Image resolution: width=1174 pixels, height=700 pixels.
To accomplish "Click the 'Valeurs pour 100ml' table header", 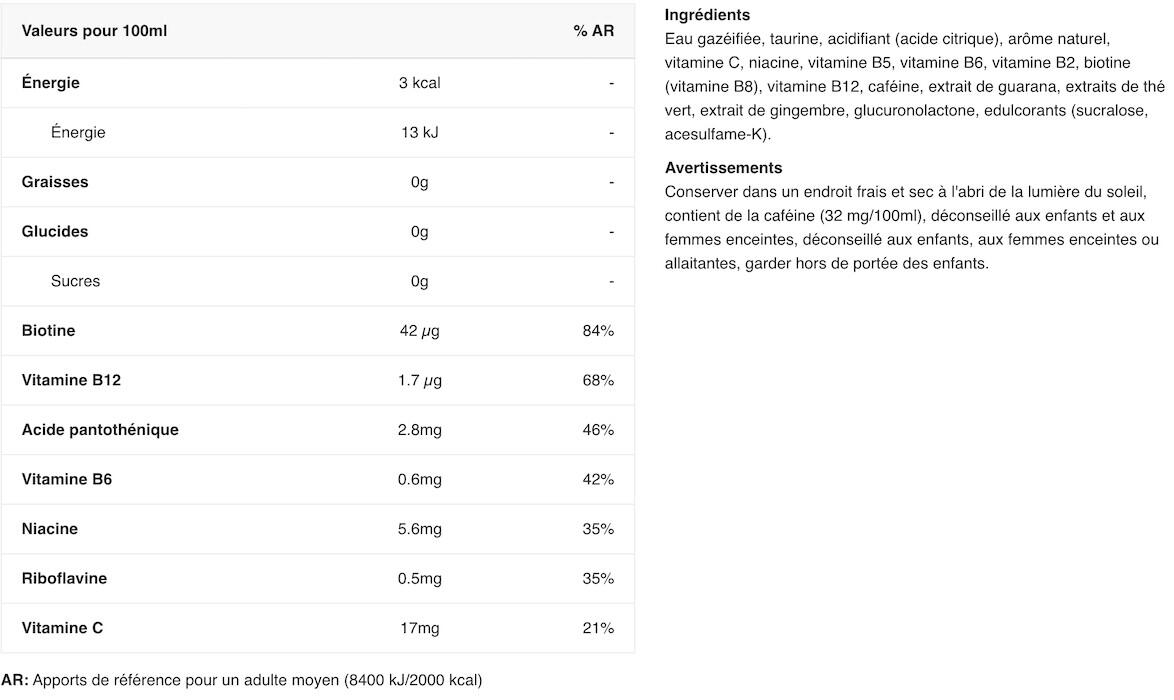I will 94,31.
